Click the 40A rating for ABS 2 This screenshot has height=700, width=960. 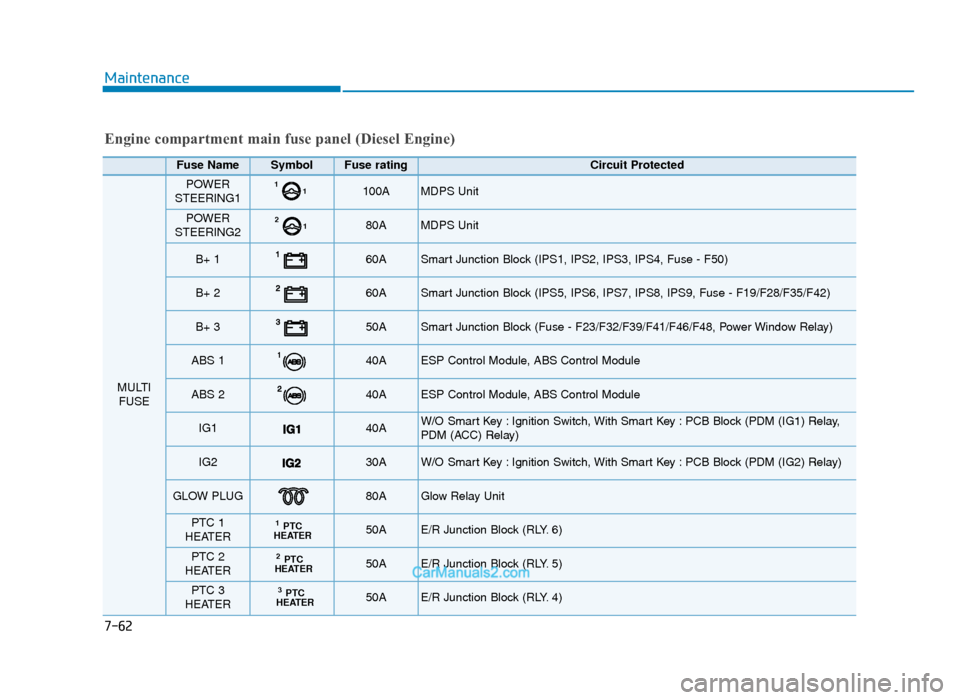pos(376,395)
